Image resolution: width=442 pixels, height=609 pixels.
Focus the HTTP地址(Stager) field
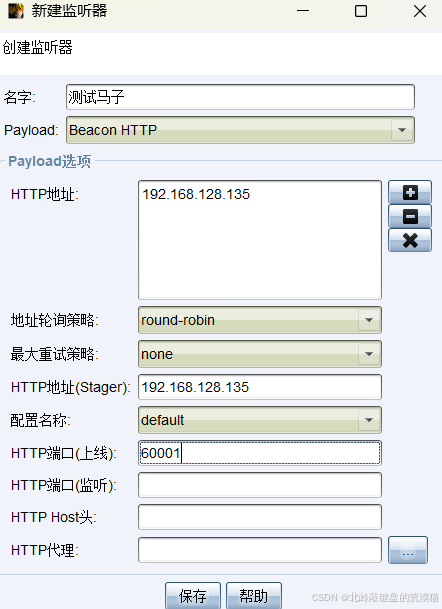(260, 387)
